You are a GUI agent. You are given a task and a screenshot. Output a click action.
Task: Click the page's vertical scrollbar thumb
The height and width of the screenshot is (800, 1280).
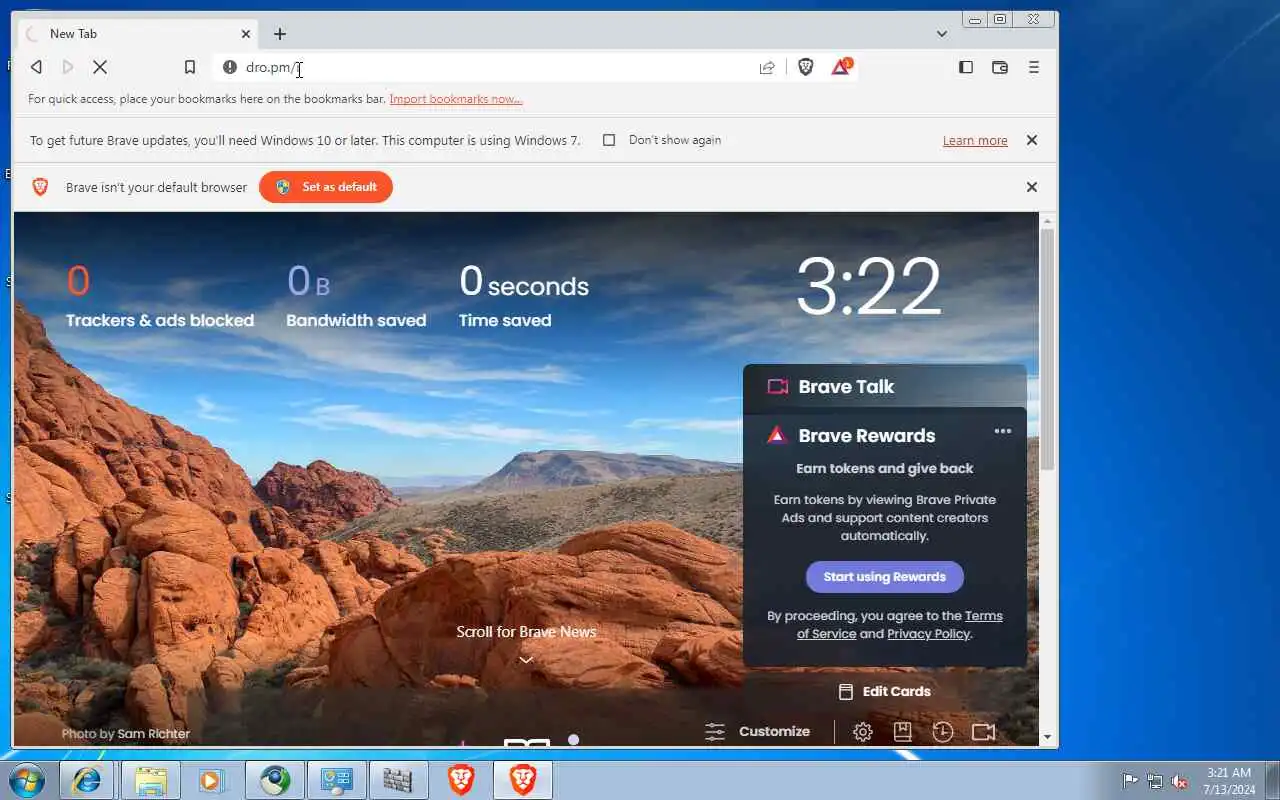pyautogui.click(x=1047, y=350)
